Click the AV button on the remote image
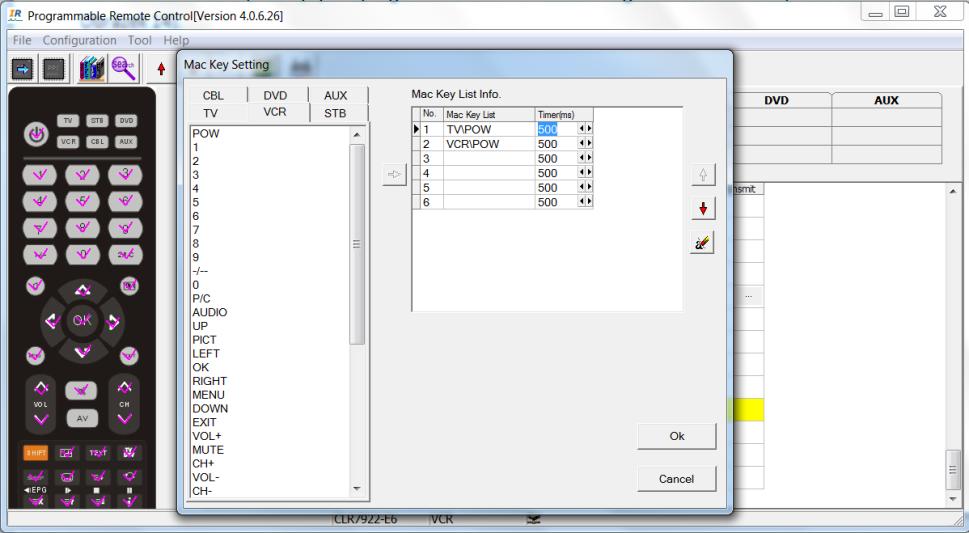The height and width of the screenshot is (533, 969). click(82, 418)
